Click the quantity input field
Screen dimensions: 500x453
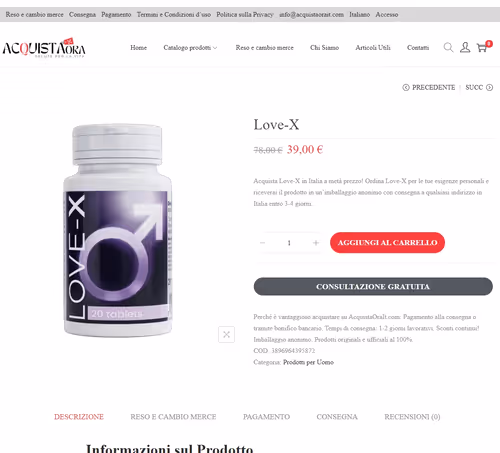pyautogui.click(x=289, y=243)
